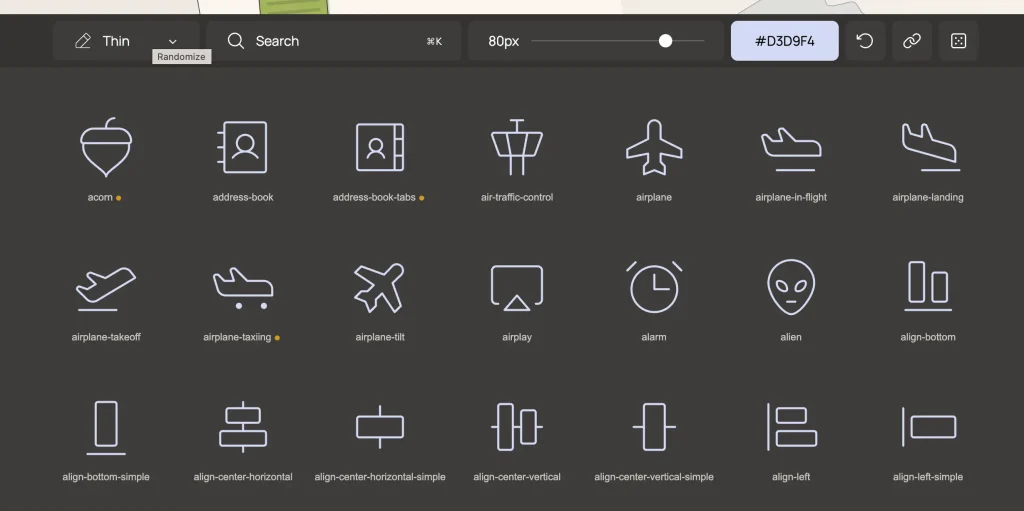Choose the align-left icon
This screenshot has width=1024, height=511.
pos(791,427)
